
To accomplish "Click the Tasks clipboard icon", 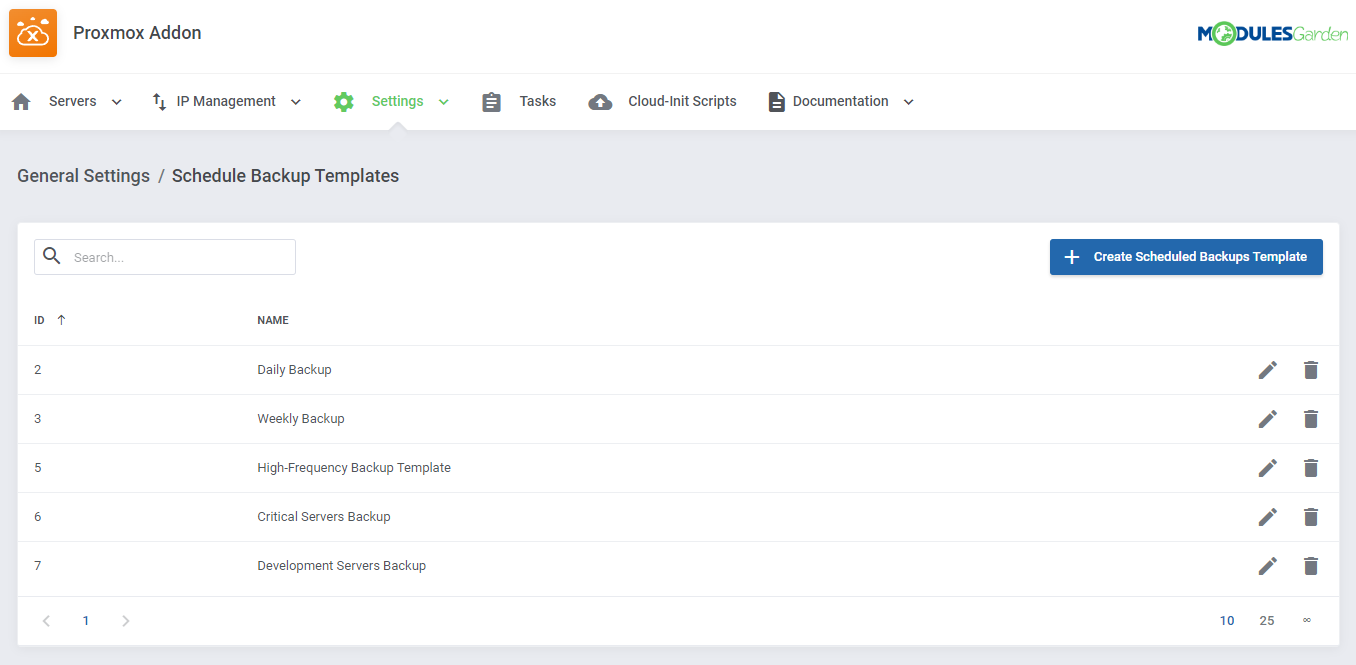I will (x=491, y=102).
